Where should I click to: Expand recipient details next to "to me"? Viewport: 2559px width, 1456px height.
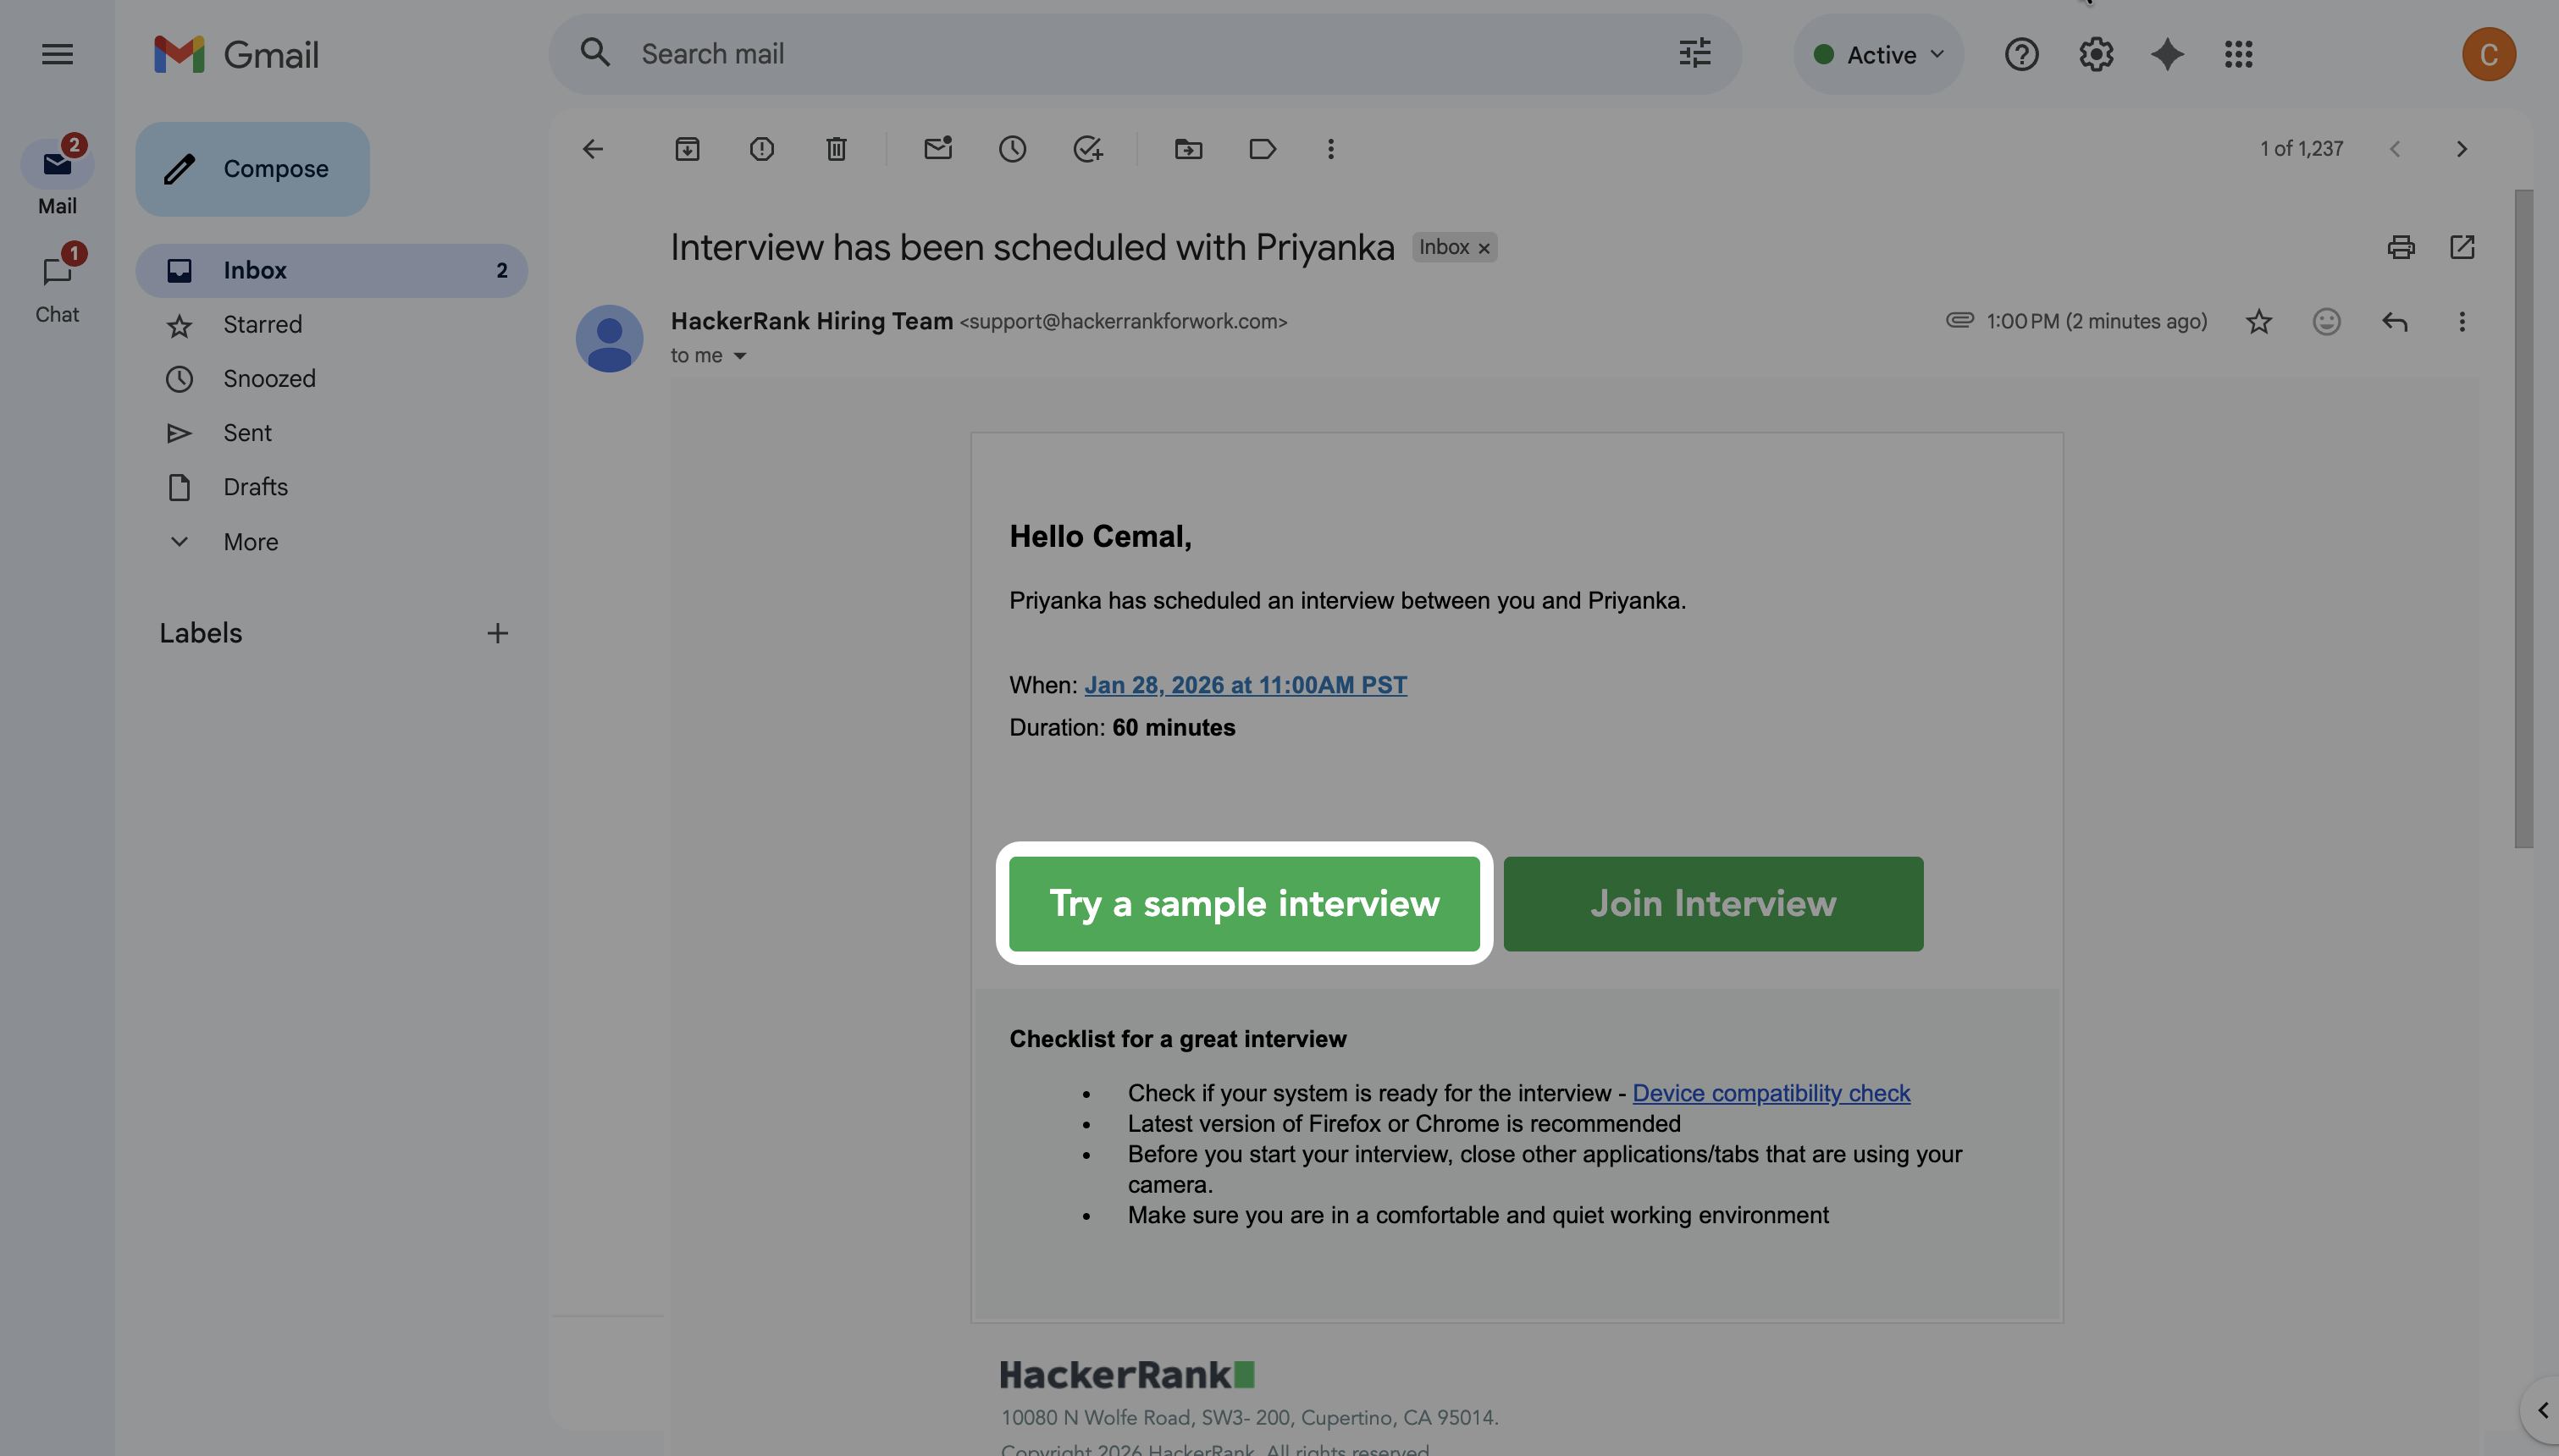[740, 356]
